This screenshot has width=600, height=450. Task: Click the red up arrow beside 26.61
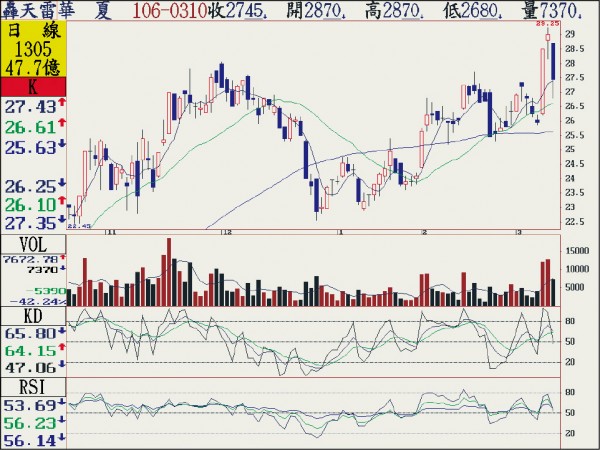61,124
